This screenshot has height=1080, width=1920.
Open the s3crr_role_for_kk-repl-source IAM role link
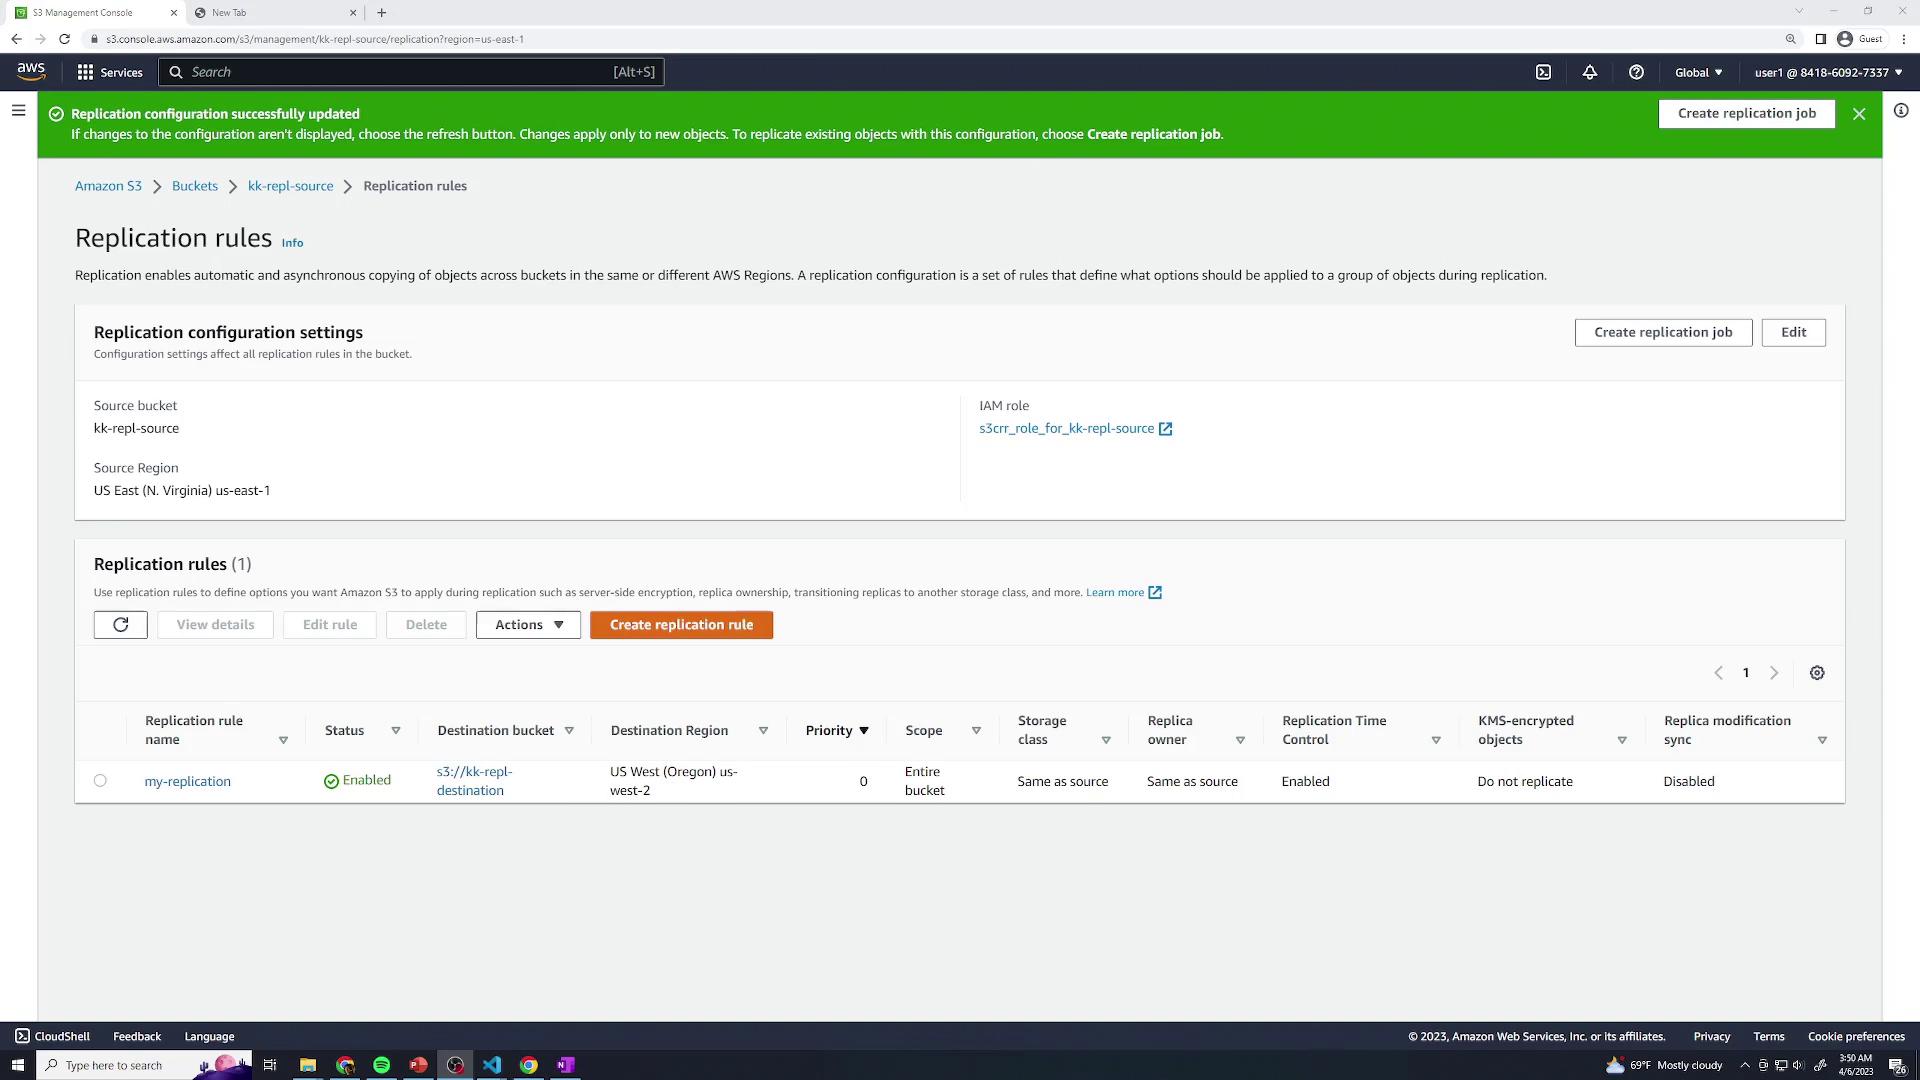tap(1066, 428)
